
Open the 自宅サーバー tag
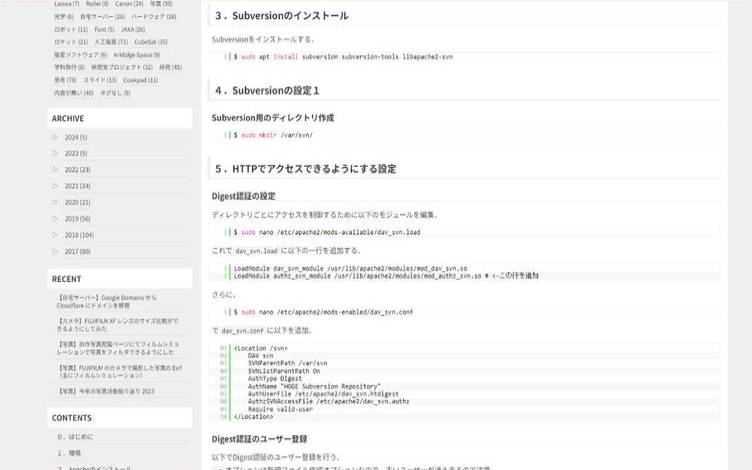click(102, 17)
